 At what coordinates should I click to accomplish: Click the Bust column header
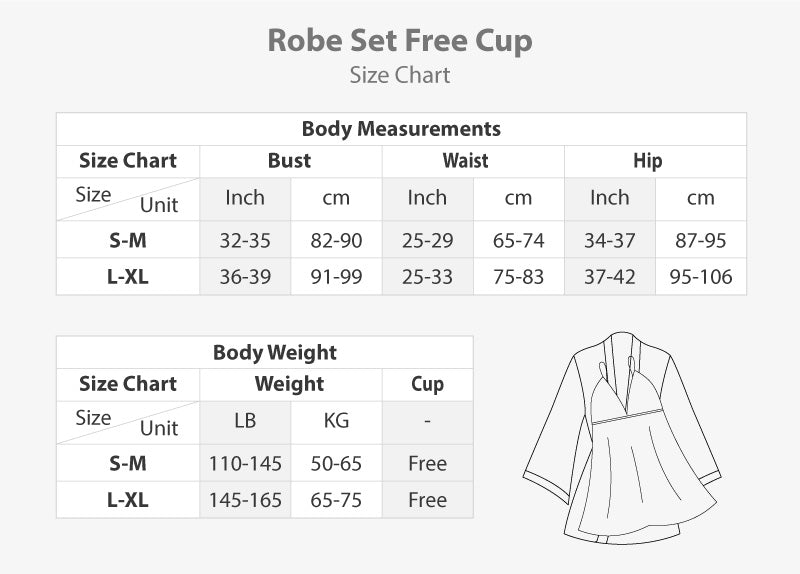coord(290,161)
